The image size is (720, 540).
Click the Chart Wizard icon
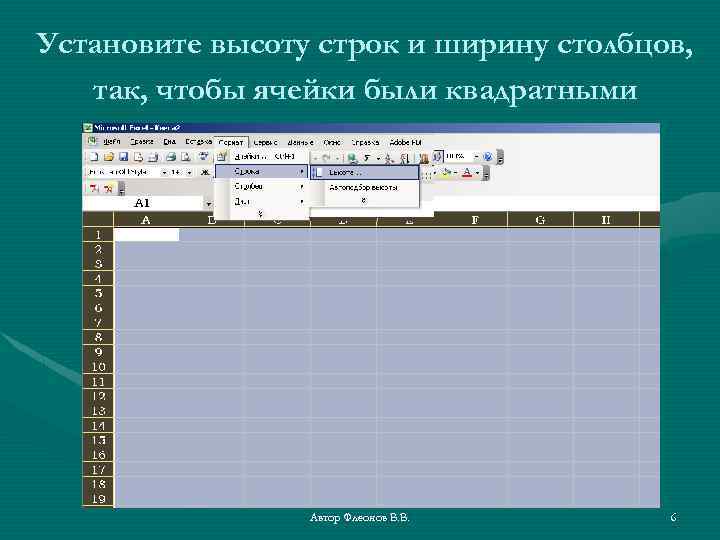tap(423, 158)
